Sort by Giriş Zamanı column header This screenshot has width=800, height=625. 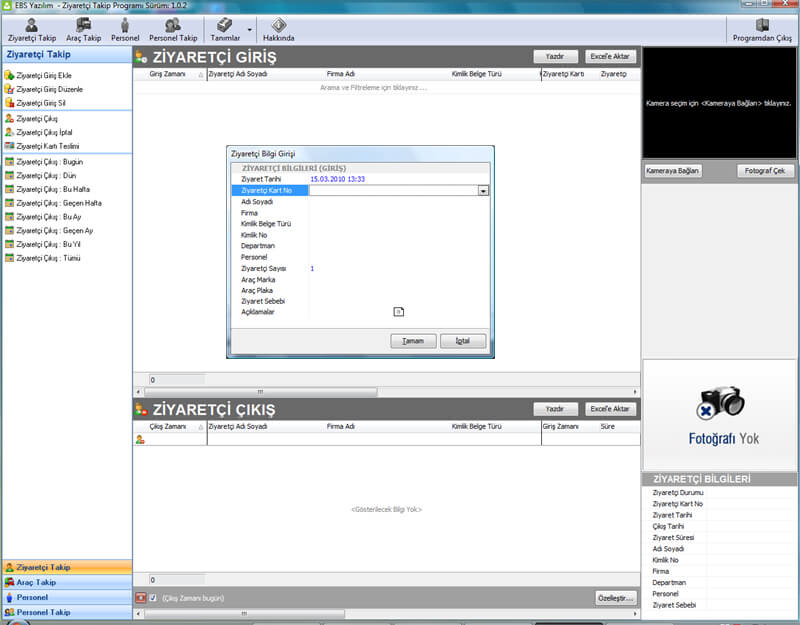pos(168,74)
